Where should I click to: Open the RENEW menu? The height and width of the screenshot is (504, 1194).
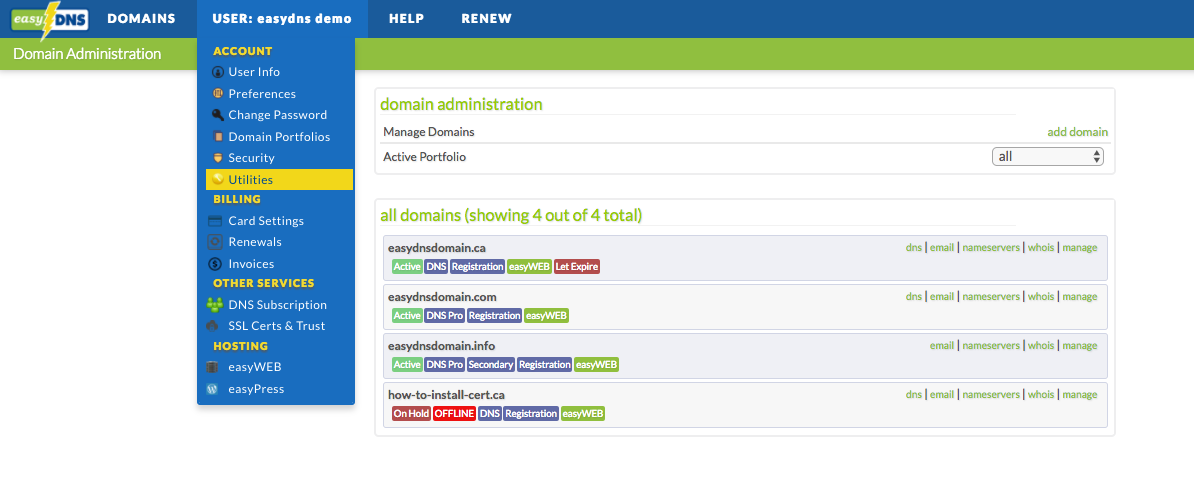(x=487, y=19)
